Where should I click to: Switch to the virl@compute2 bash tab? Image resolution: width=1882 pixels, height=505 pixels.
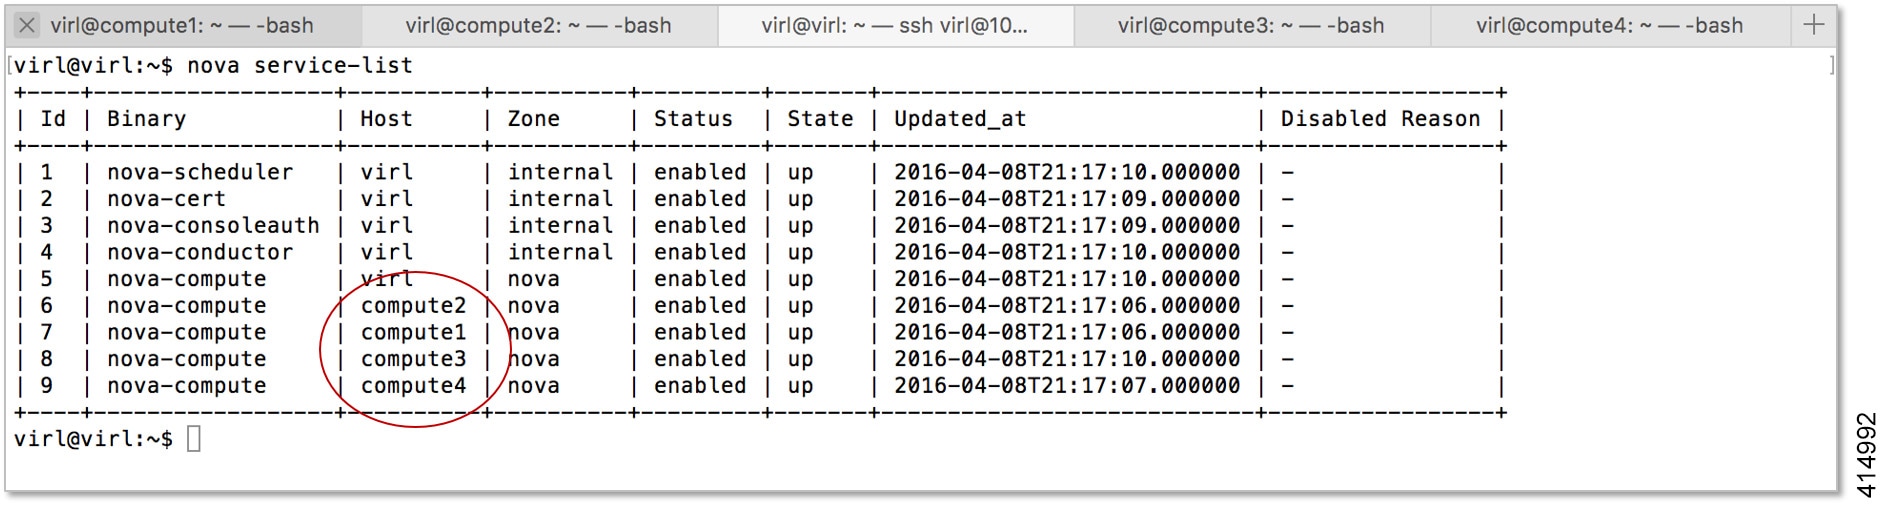(x=539, y=26)
